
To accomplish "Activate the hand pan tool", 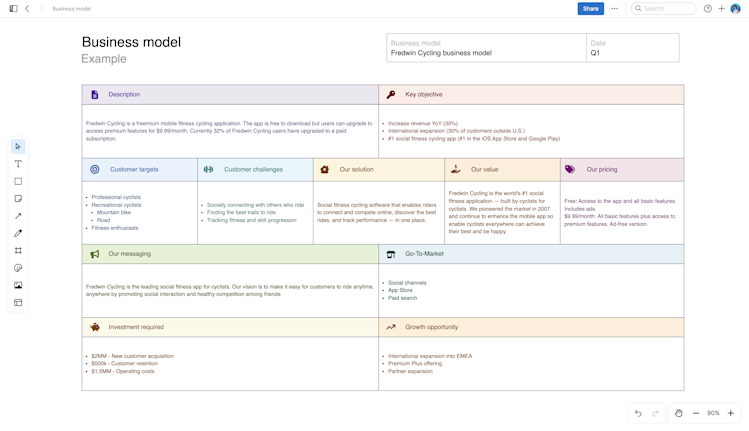I will [x=678, y=413].
